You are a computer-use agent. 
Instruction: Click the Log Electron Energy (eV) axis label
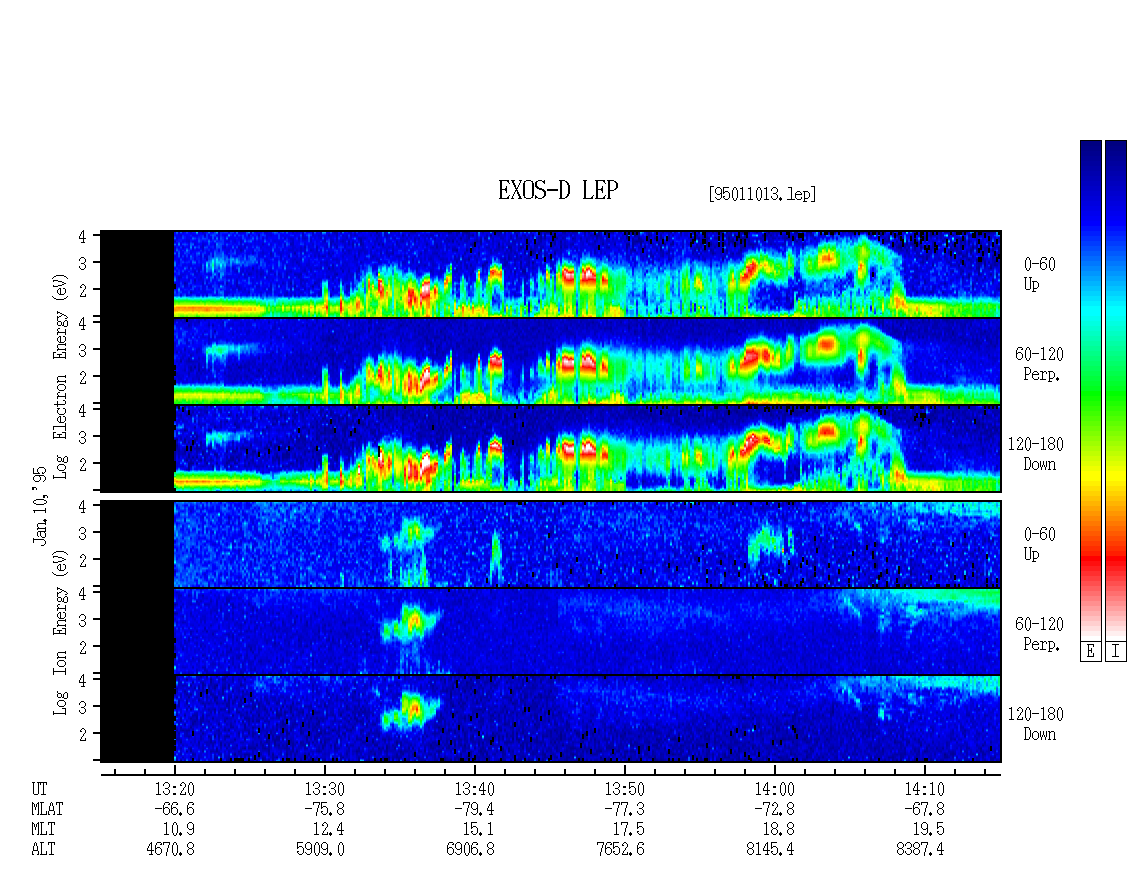tap(61, 376)
